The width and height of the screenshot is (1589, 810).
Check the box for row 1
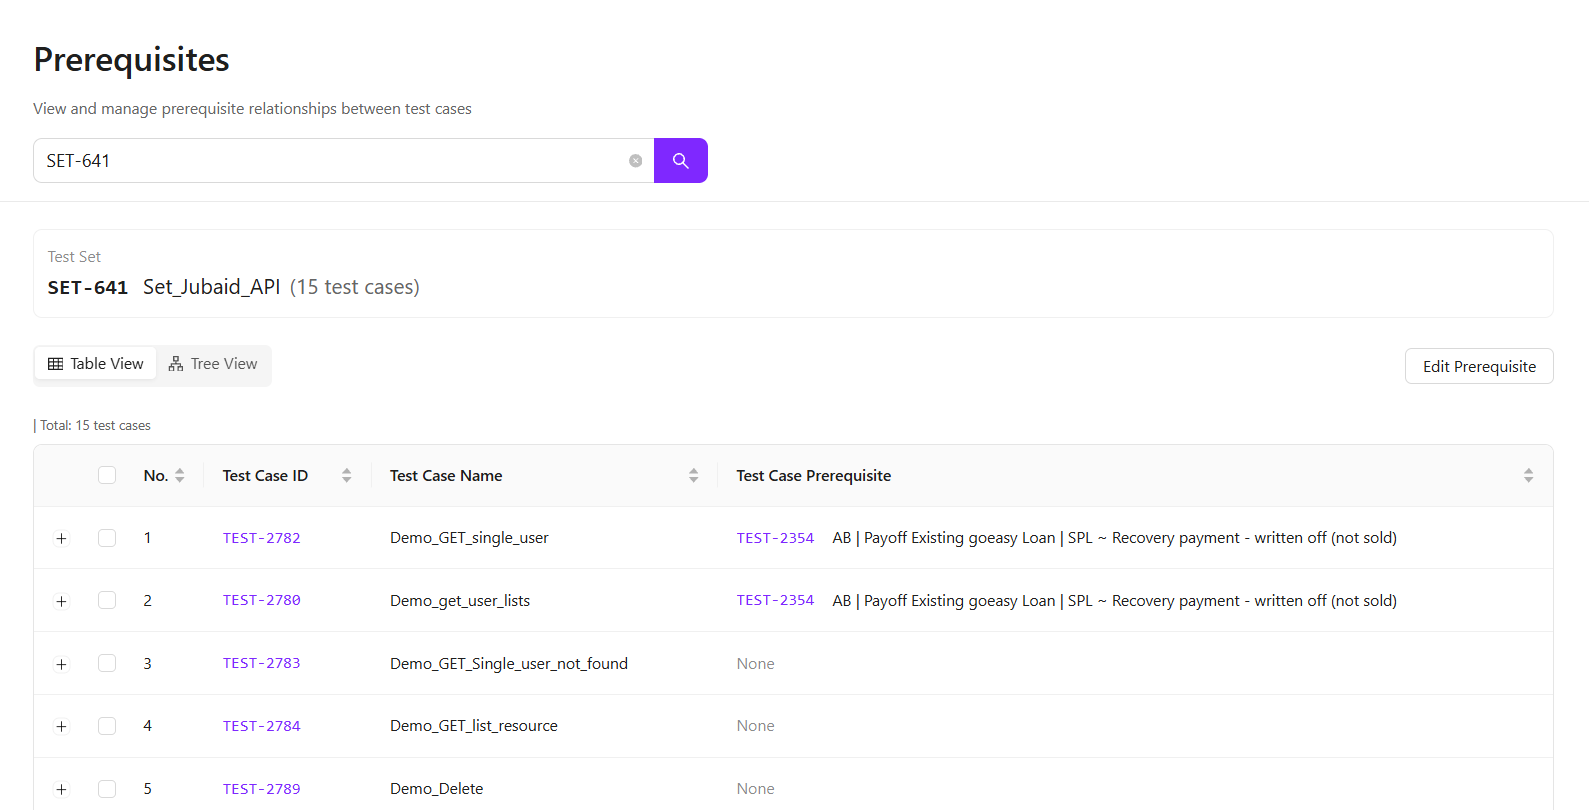[107, 538]
